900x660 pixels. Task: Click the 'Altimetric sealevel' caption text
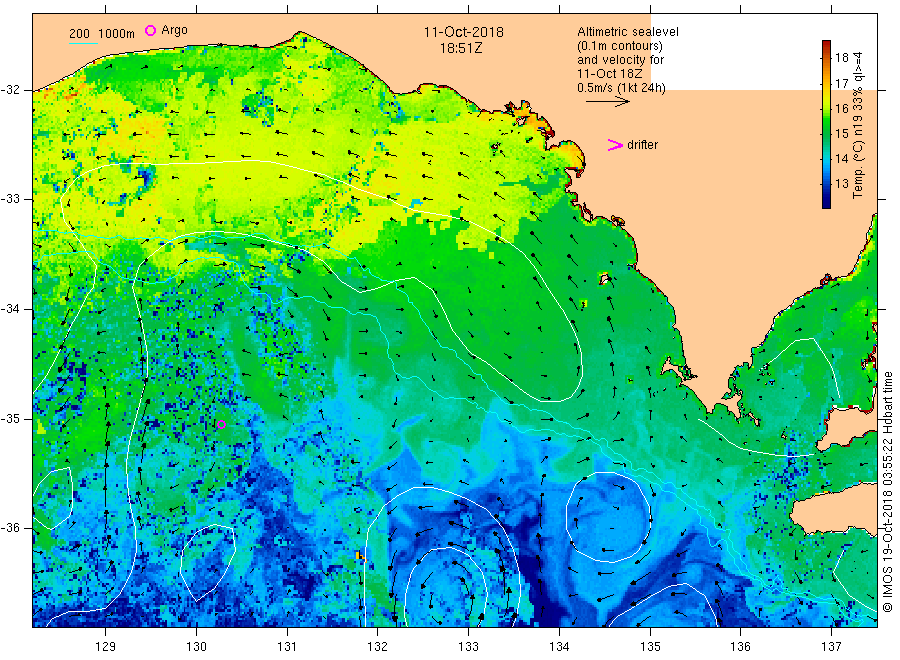tap(627, 32)
